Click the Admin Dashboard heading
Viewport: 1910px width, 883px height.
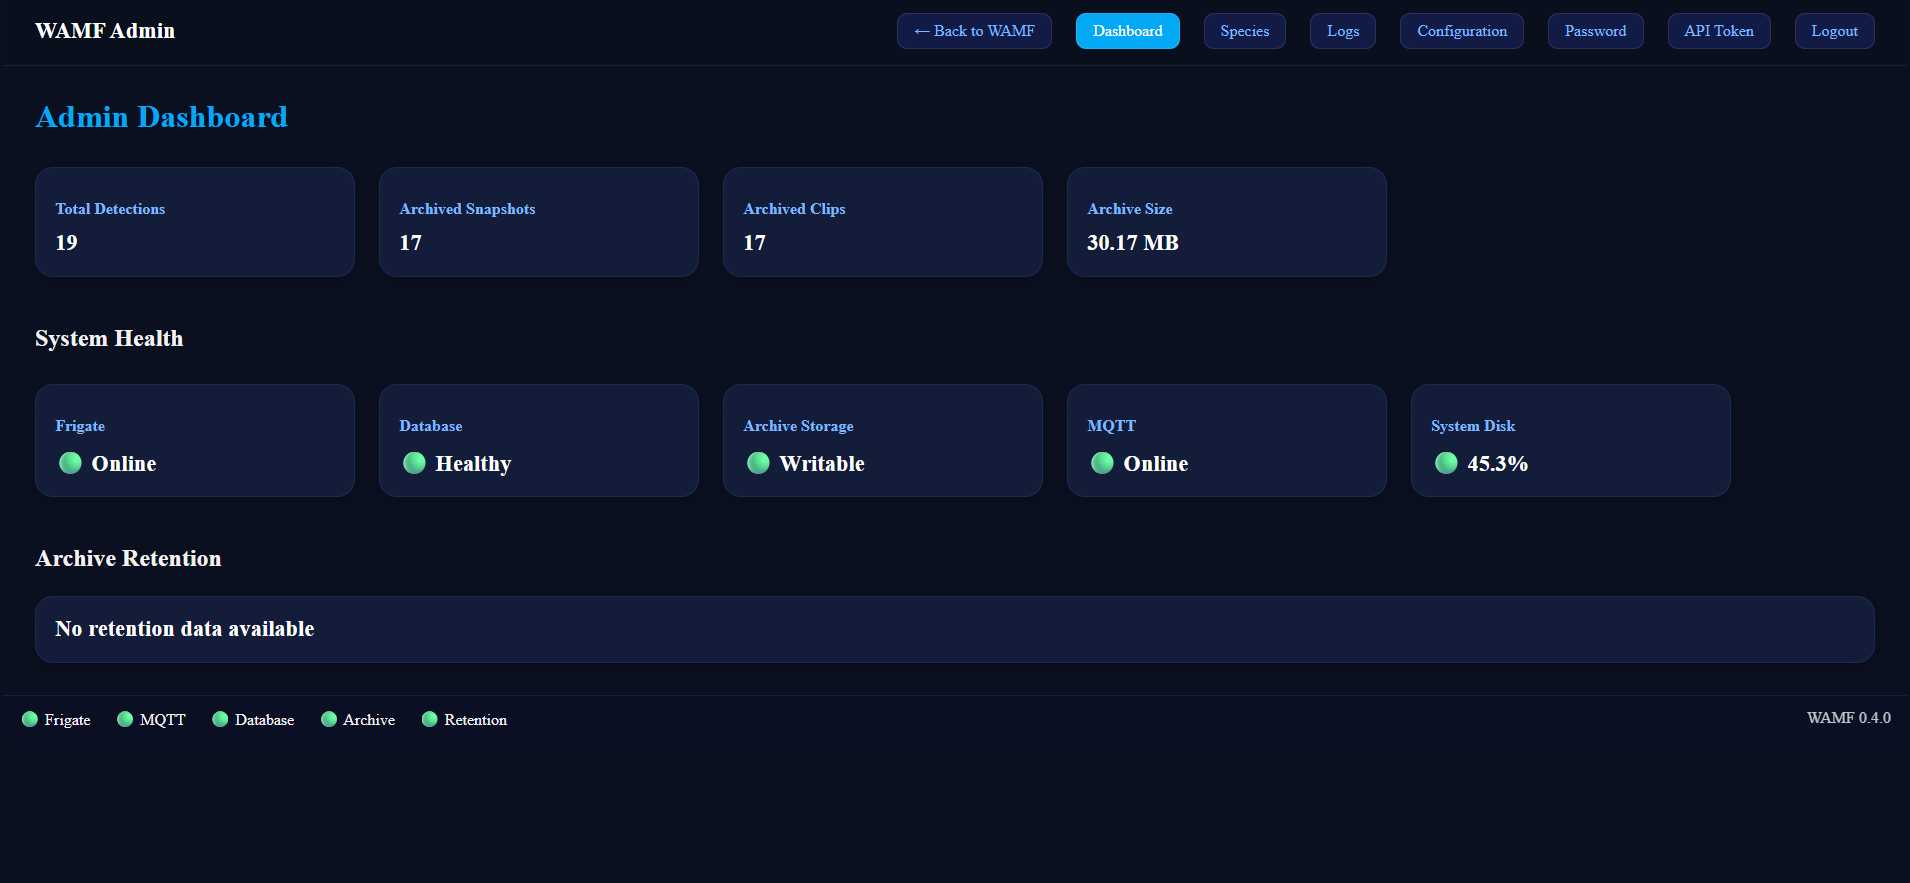coord(162,117)
